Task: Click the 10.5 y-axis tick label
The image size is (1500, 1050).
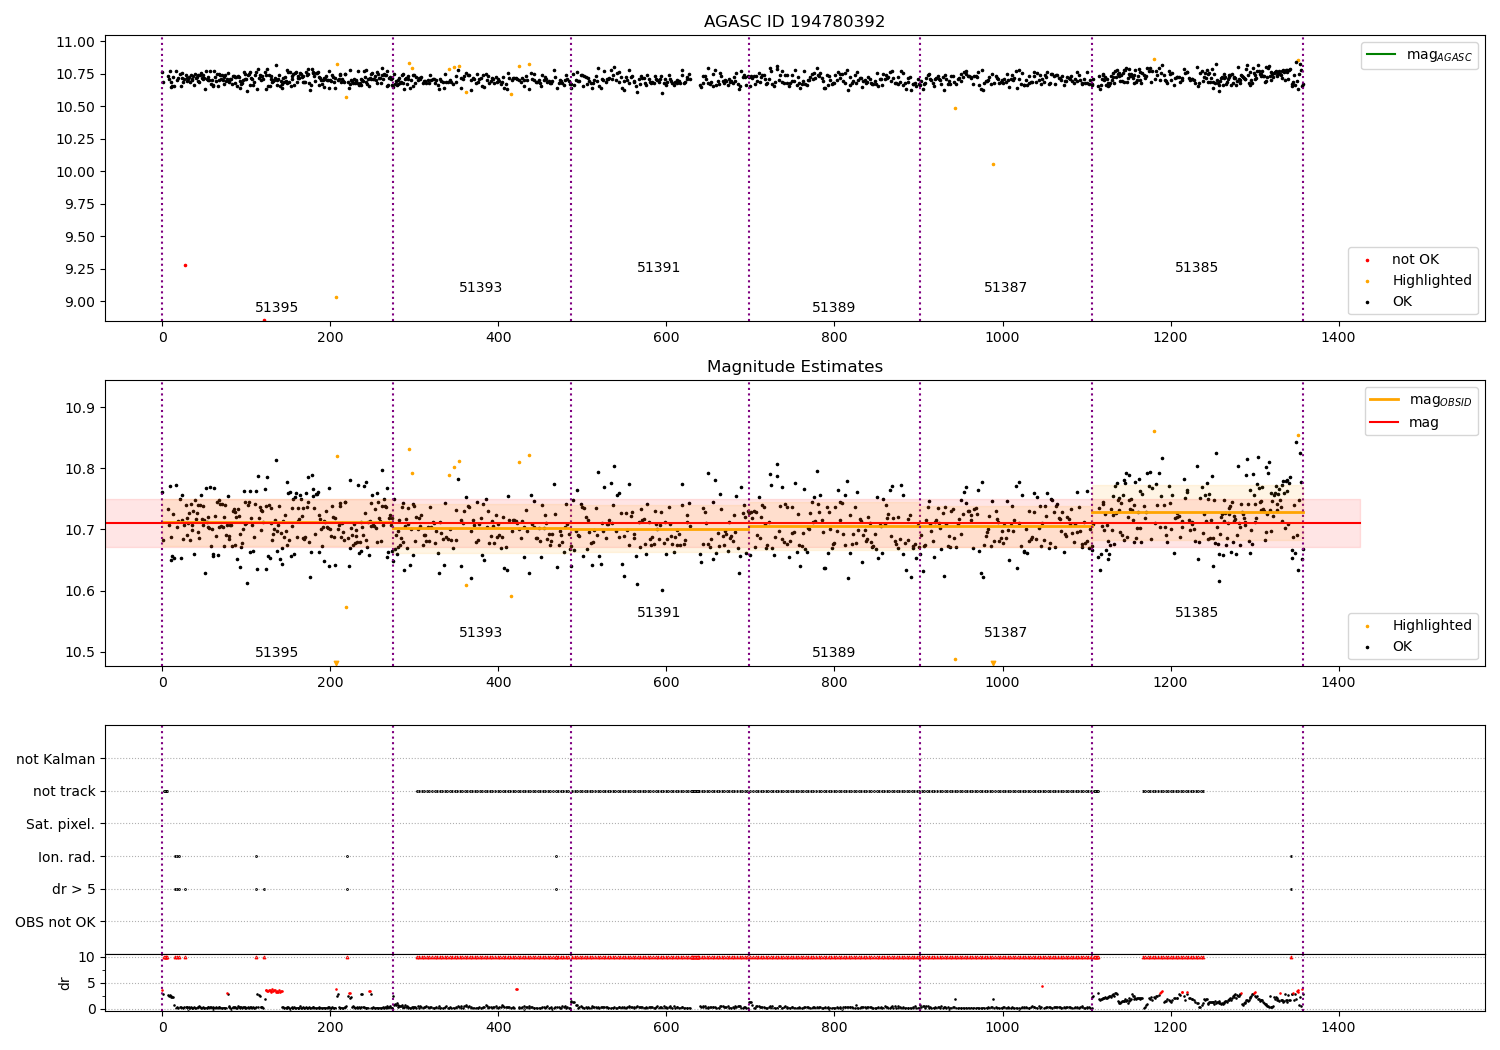Action: tap(80, 652)
